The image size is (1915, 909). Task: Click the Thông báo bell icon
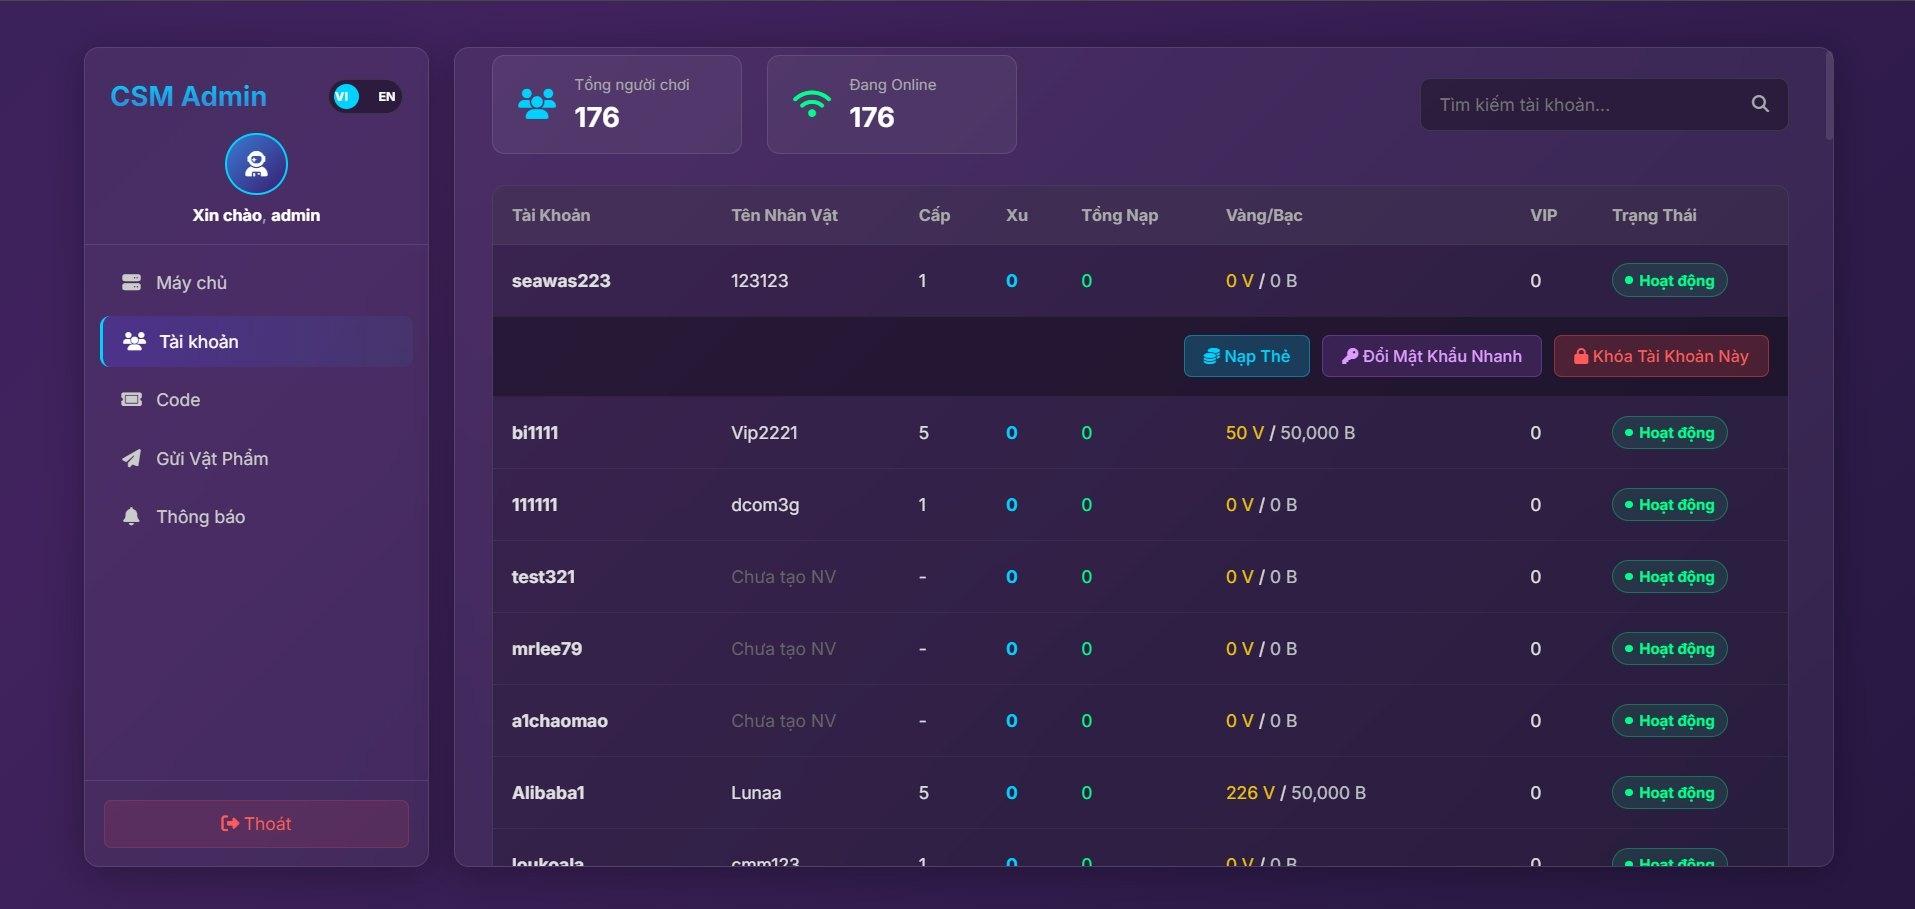[131, 517]
